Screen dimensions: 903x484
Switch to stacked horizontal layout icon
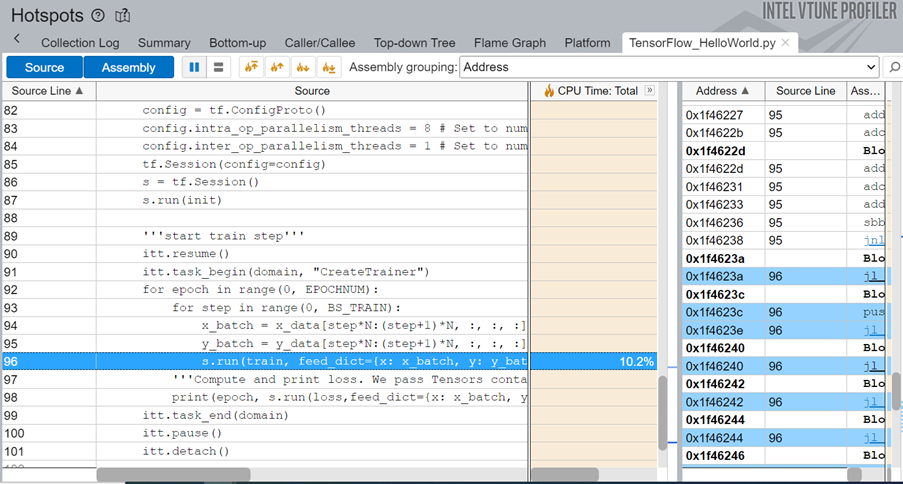[x=218, y=67]
